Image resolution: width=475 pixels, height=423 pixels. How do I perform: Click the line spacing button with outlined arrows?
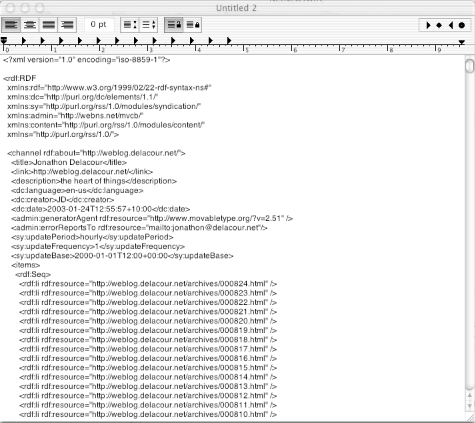(x=148, y=25)
